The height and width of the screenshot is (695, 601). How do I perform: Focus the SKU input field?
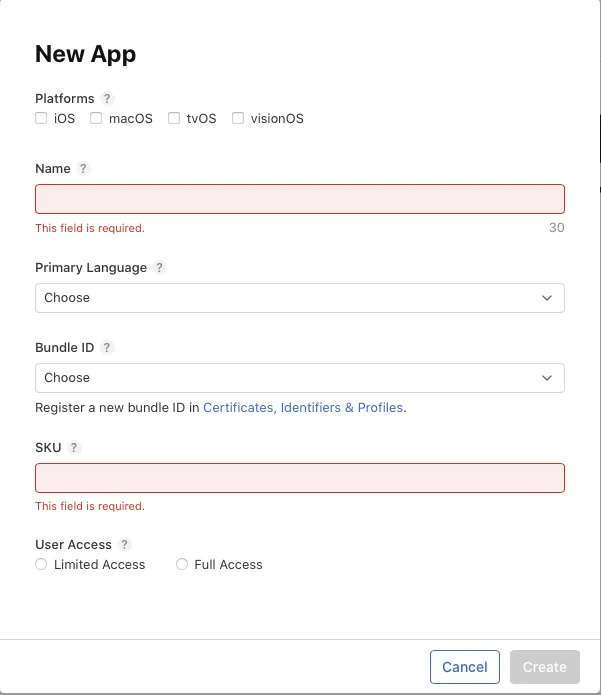[x=299, y=478]
